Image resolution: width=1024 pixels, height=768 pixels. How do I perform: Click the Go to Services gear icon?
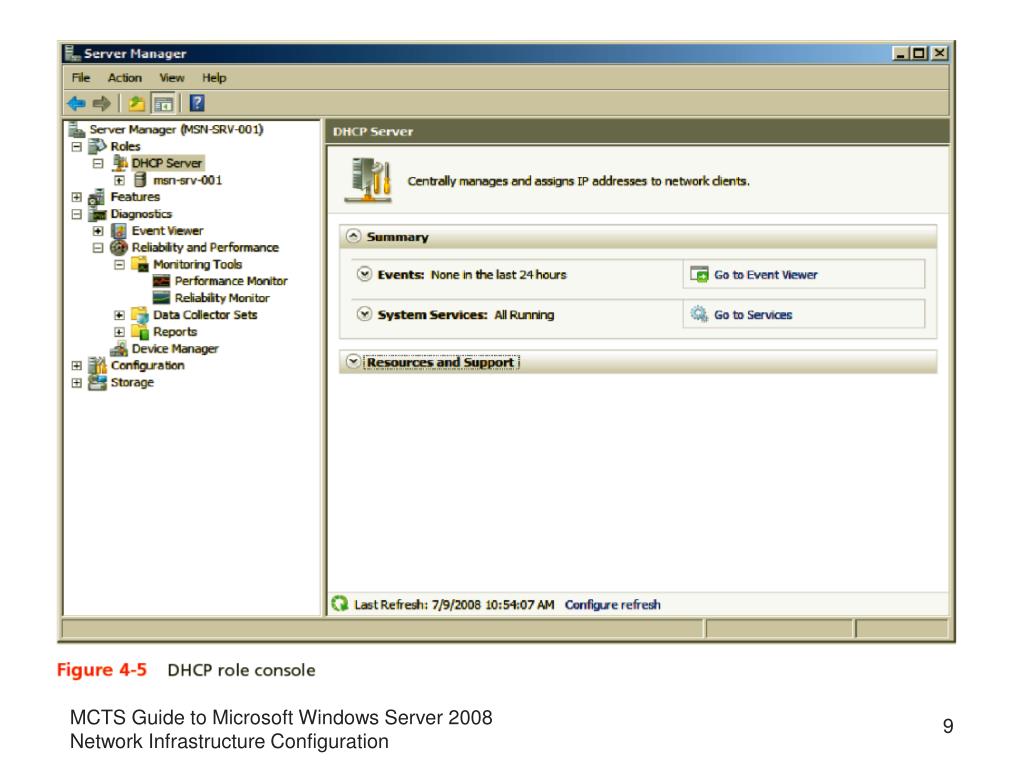click(699, 314)
